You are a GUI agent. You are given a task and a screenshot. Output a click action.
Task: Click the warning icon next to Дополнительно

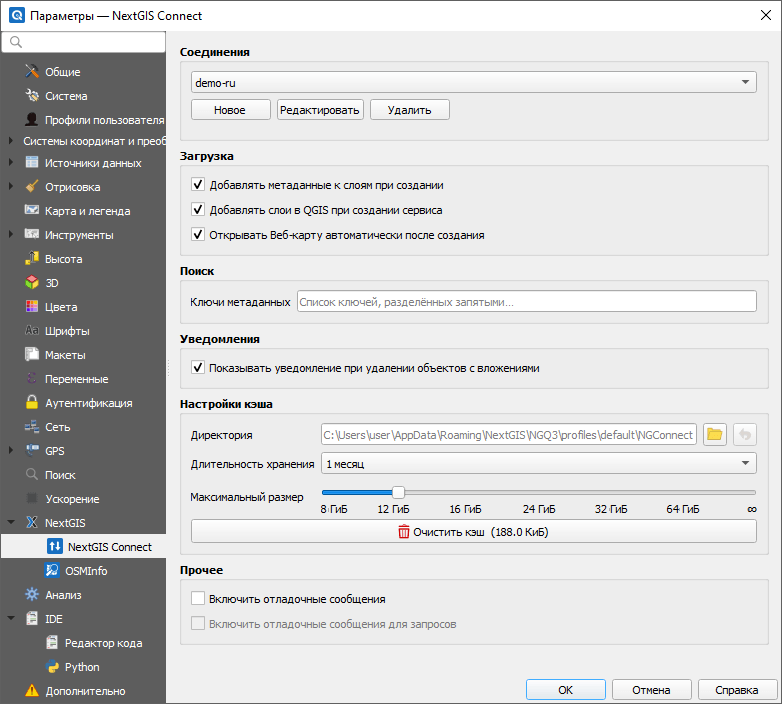click(32, 691)
